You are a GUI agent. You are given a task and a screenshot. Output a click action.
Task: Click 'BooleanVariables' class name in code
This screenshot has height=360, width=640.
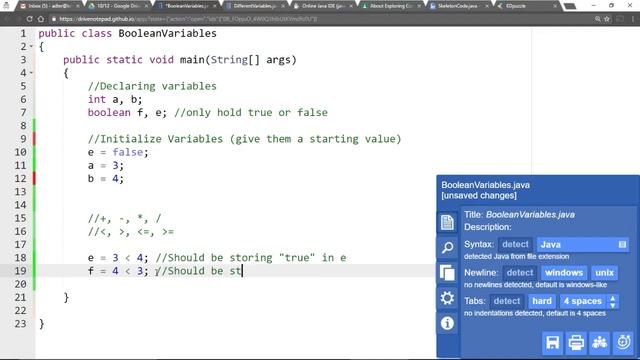pyautogui.click(x=167, y=33)
